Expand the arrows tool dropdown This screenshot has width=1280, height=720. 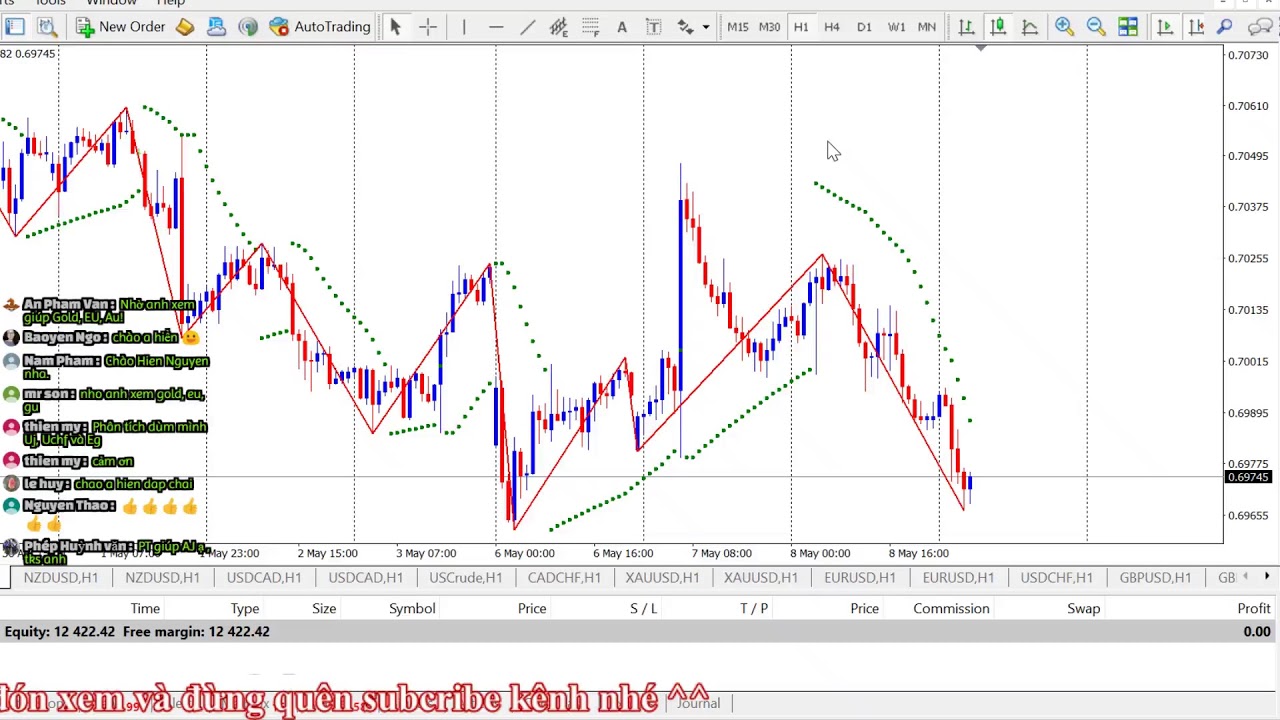(706, 27)
